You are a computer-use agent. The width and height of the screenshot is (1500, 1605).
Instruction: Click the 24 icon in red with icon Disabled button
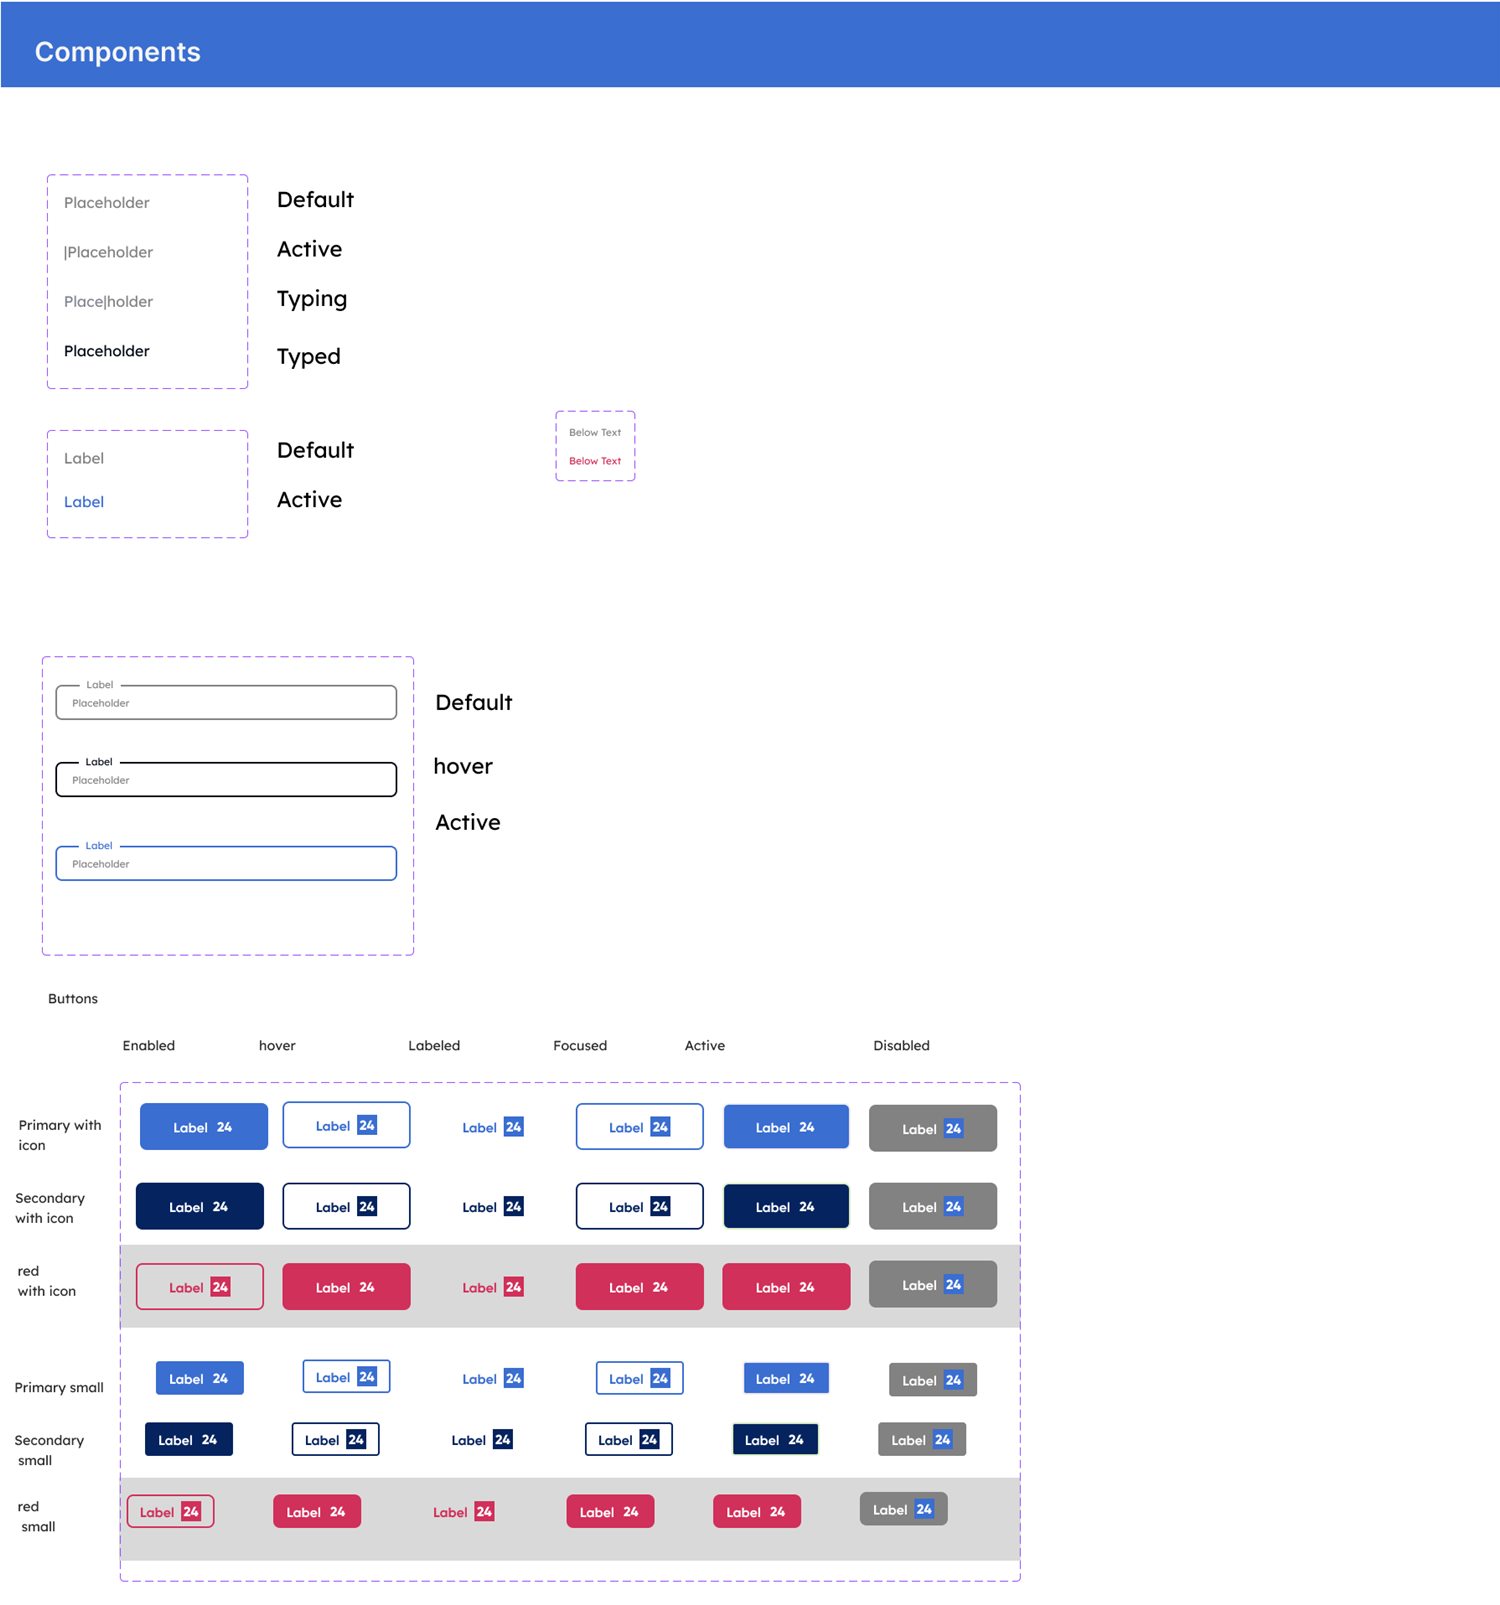point(953,1284)
